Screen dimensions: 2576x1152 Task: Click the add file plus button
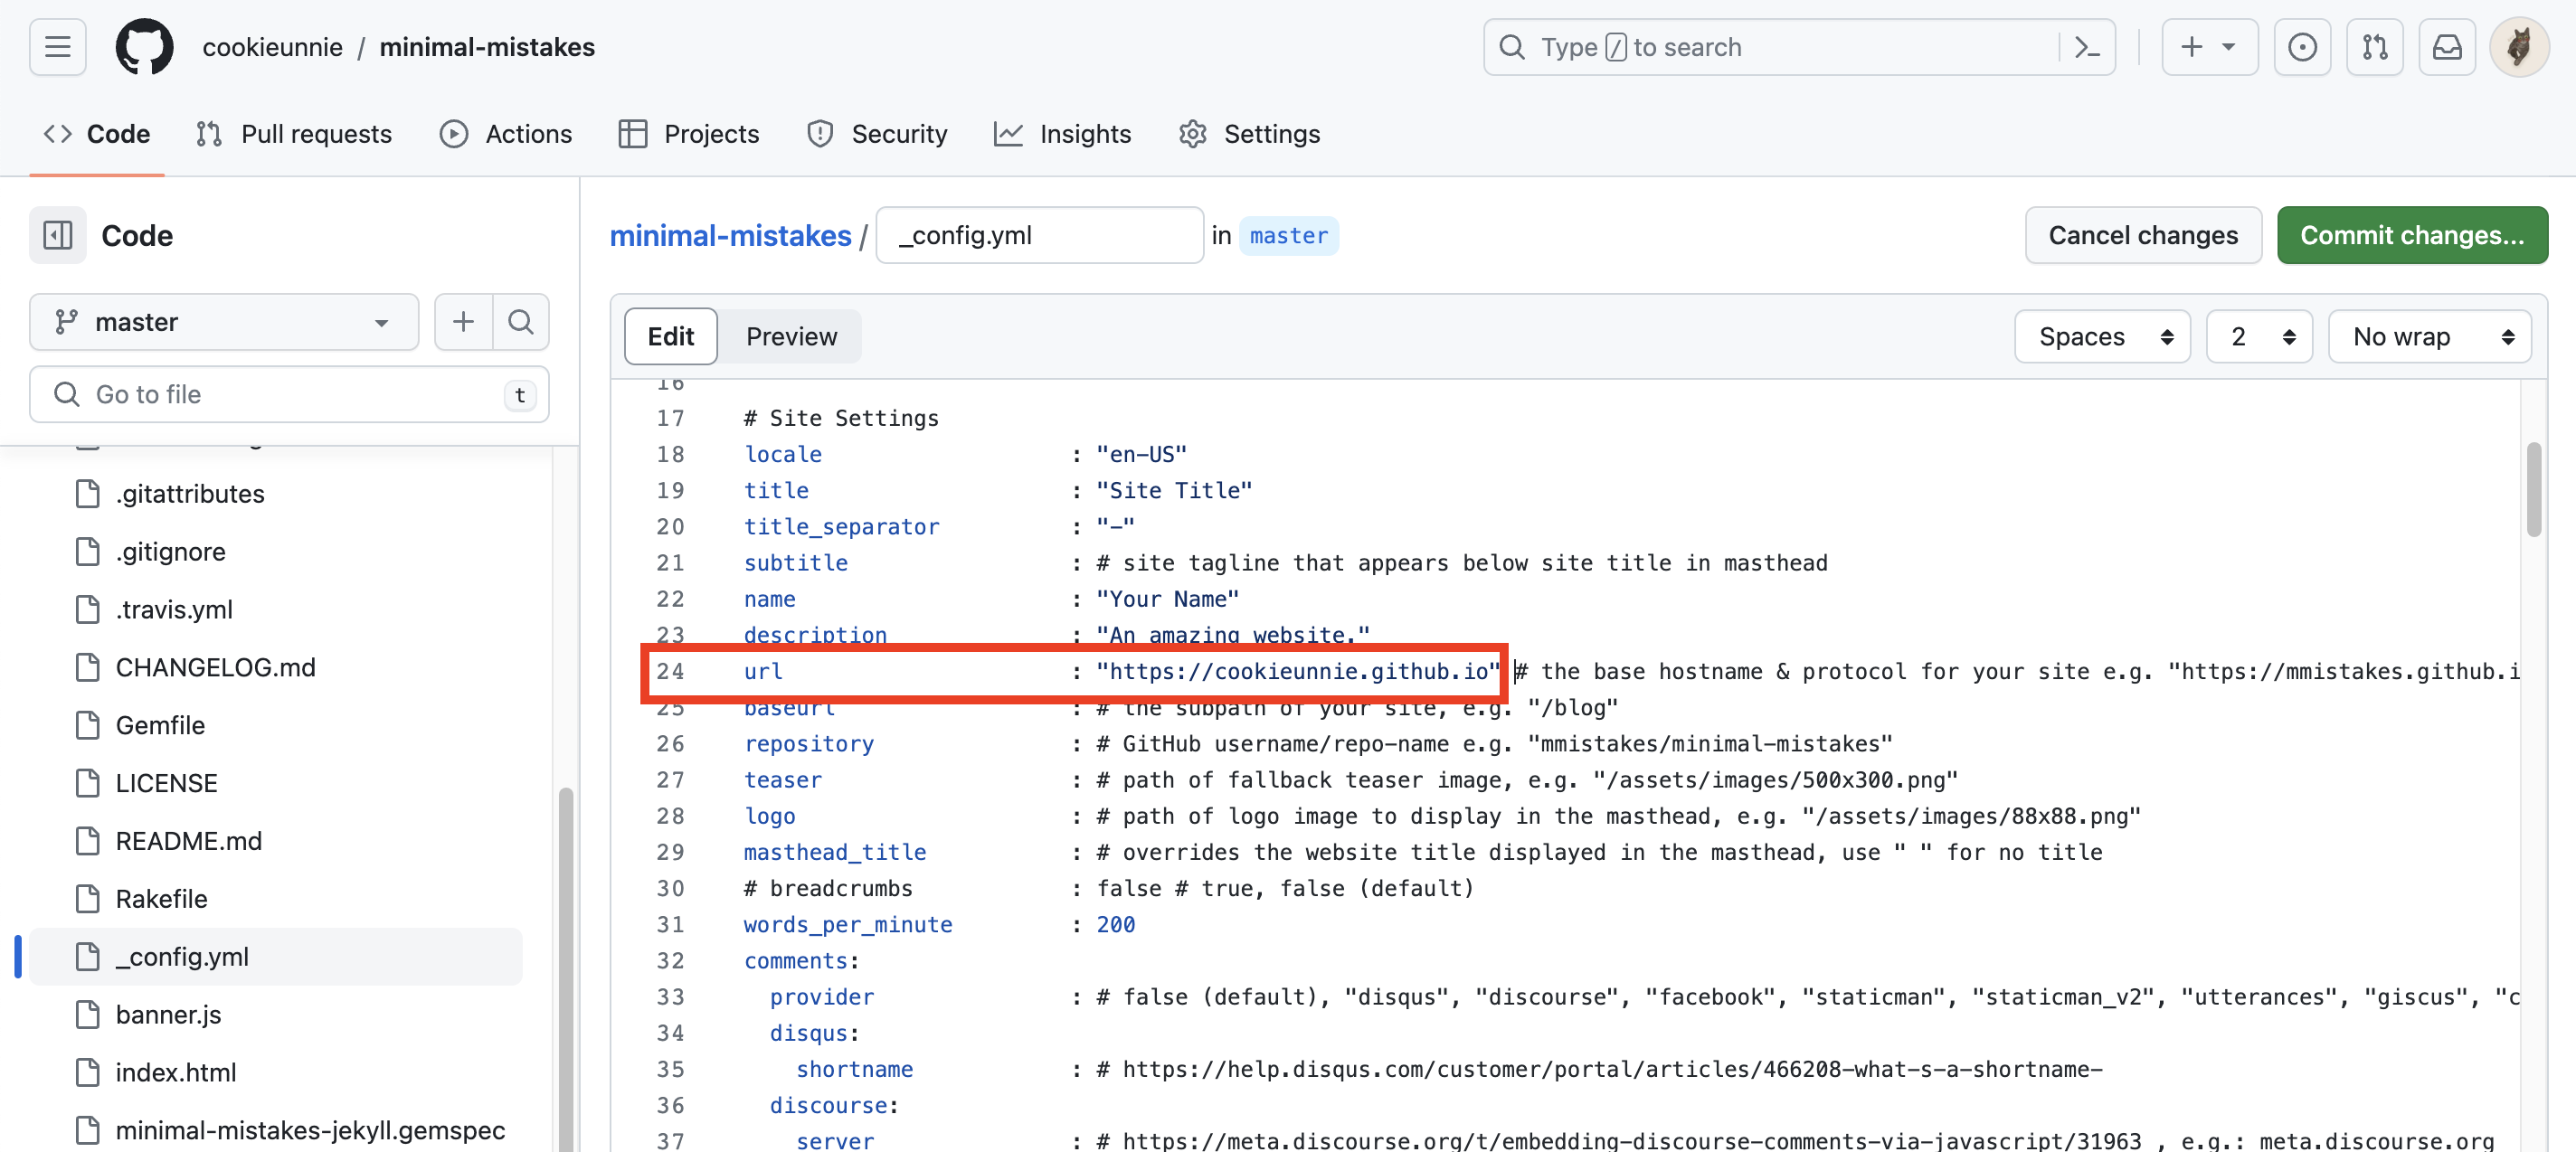[x=463, y=322]
